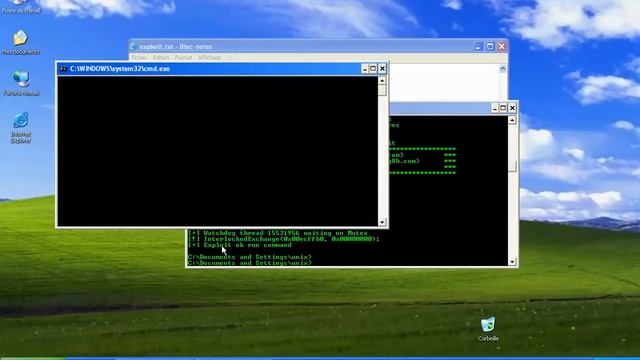Click the 'Watchdog thread 15531956 waiting on Mutex' line
Viewport: 640px width, 360px height.
pyautogui.click(x=278, y=233)
